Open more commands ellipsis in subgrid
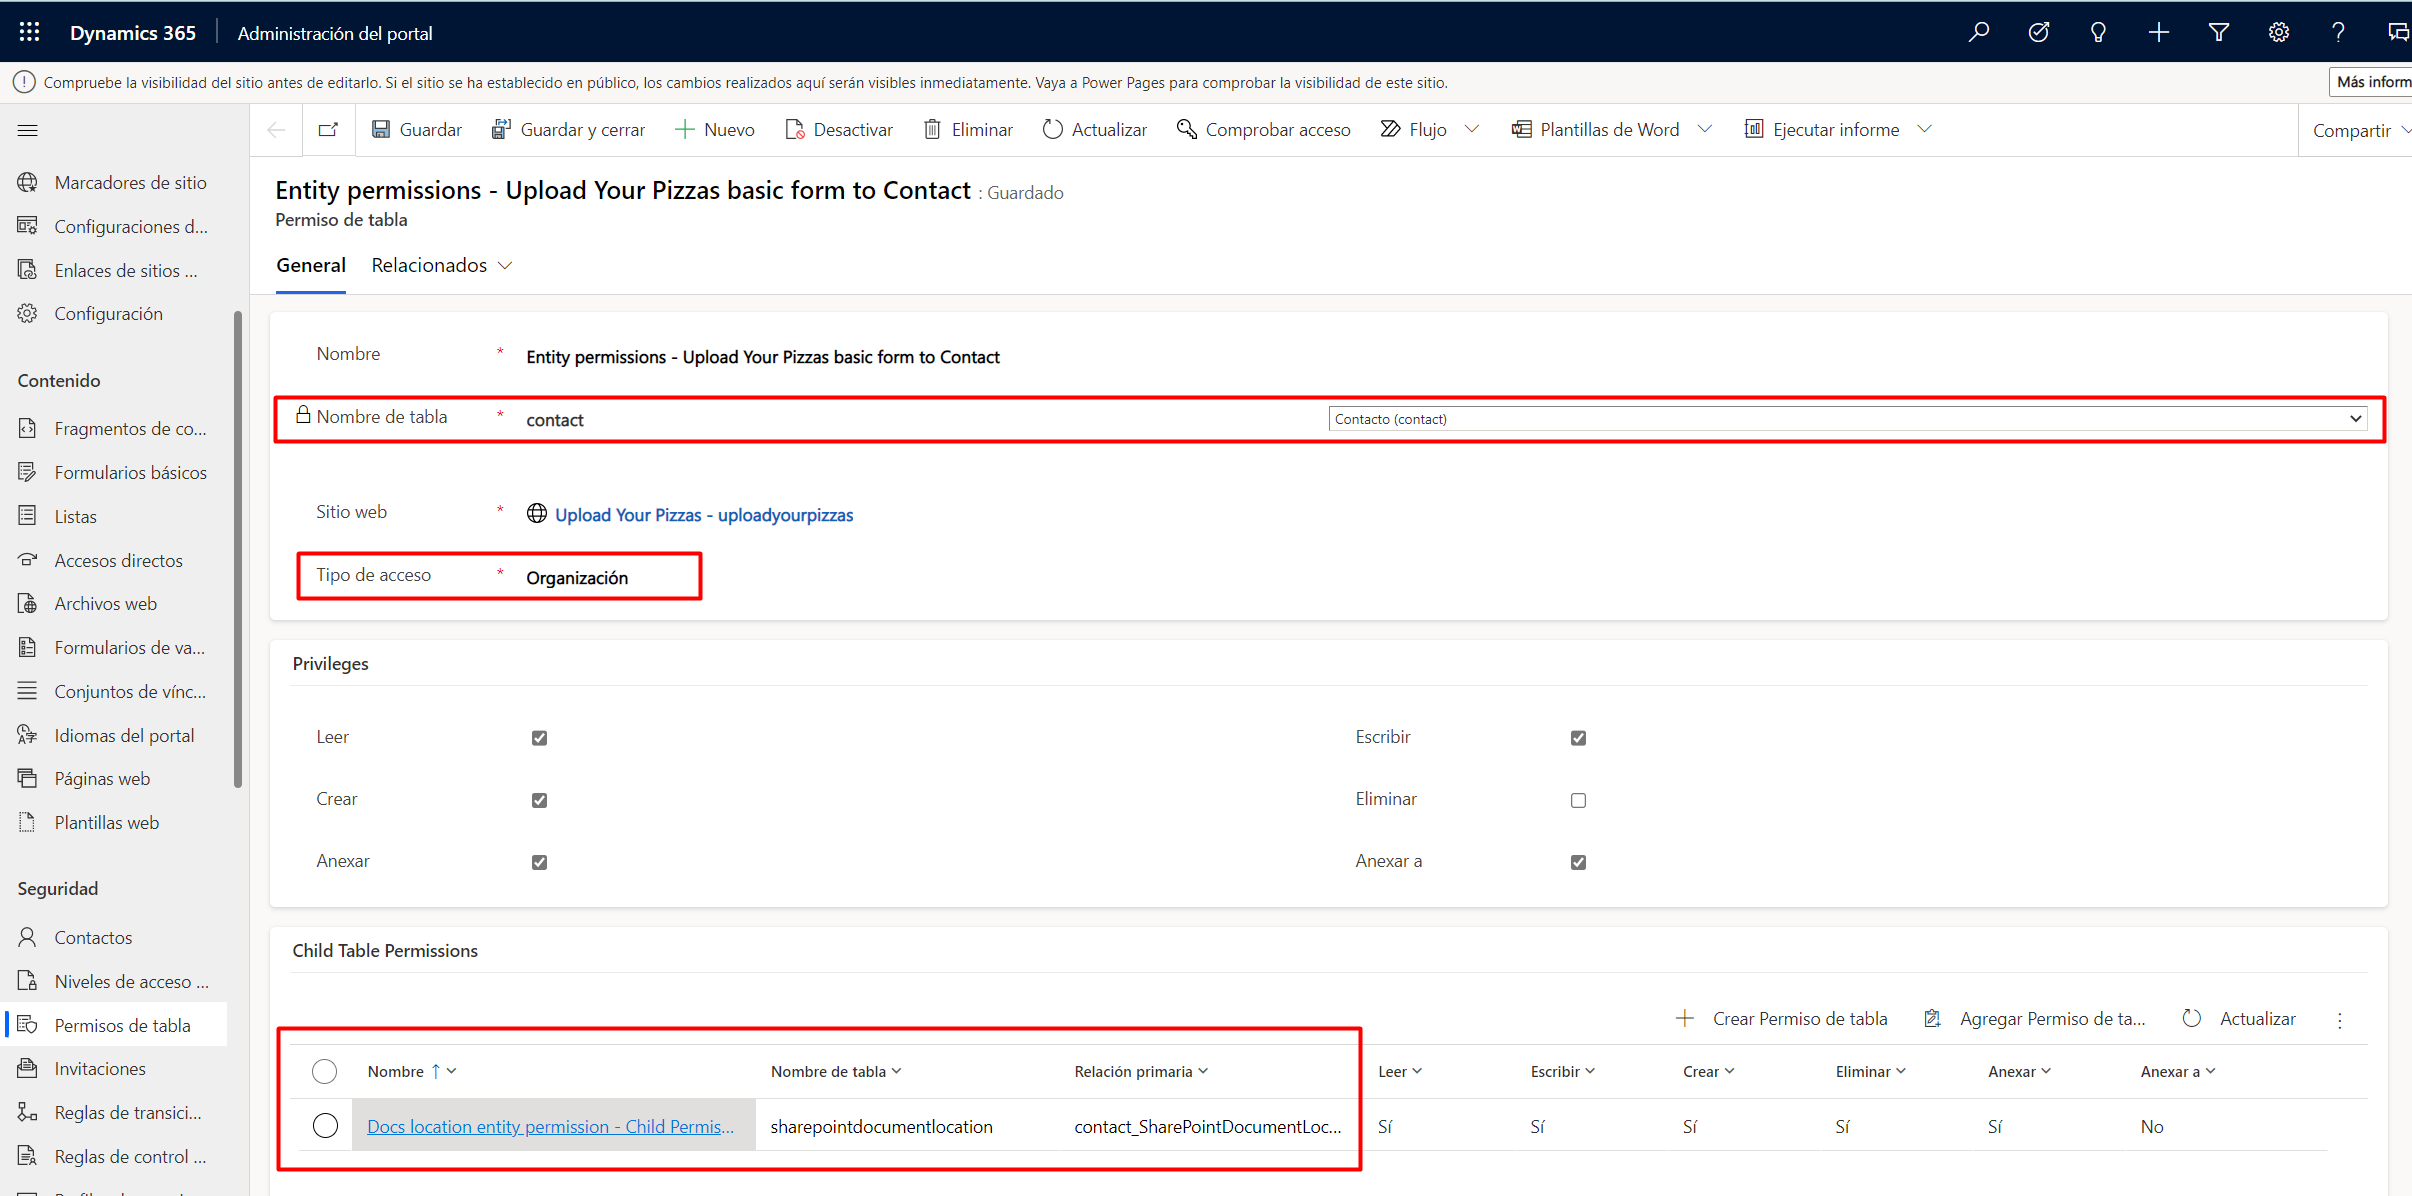Viewport: 2412px width, 1196px height. (x=2340, y=1020)
